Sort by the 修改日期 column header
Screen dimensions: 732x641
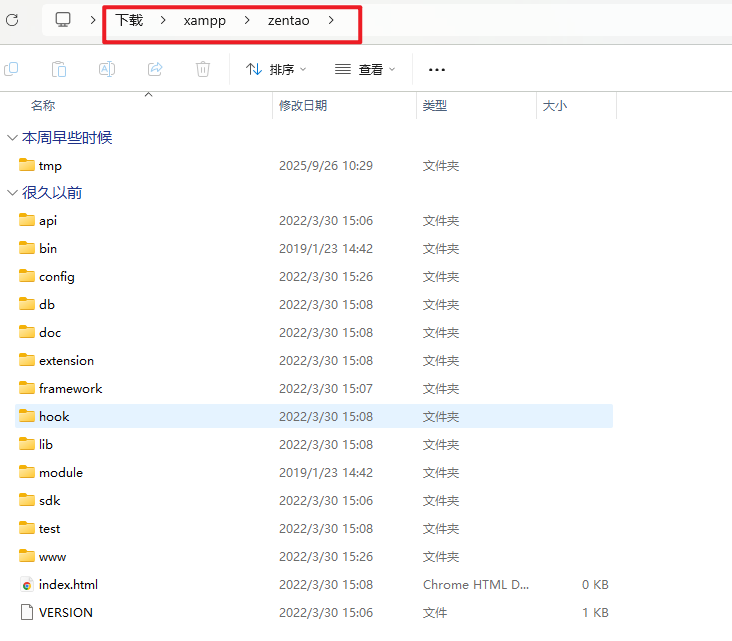click(303, 105)
